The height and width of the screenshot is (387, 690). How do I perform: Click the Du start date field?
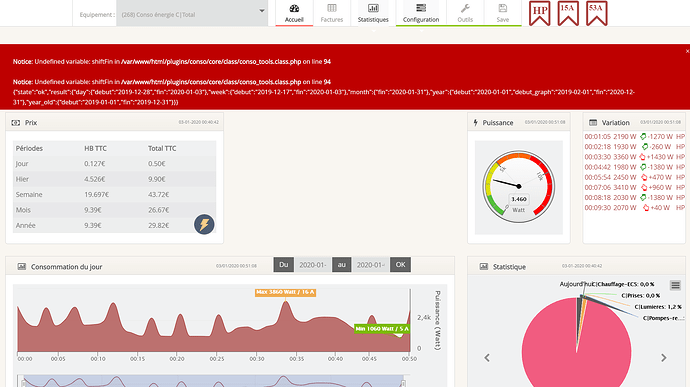pos(312,265)
